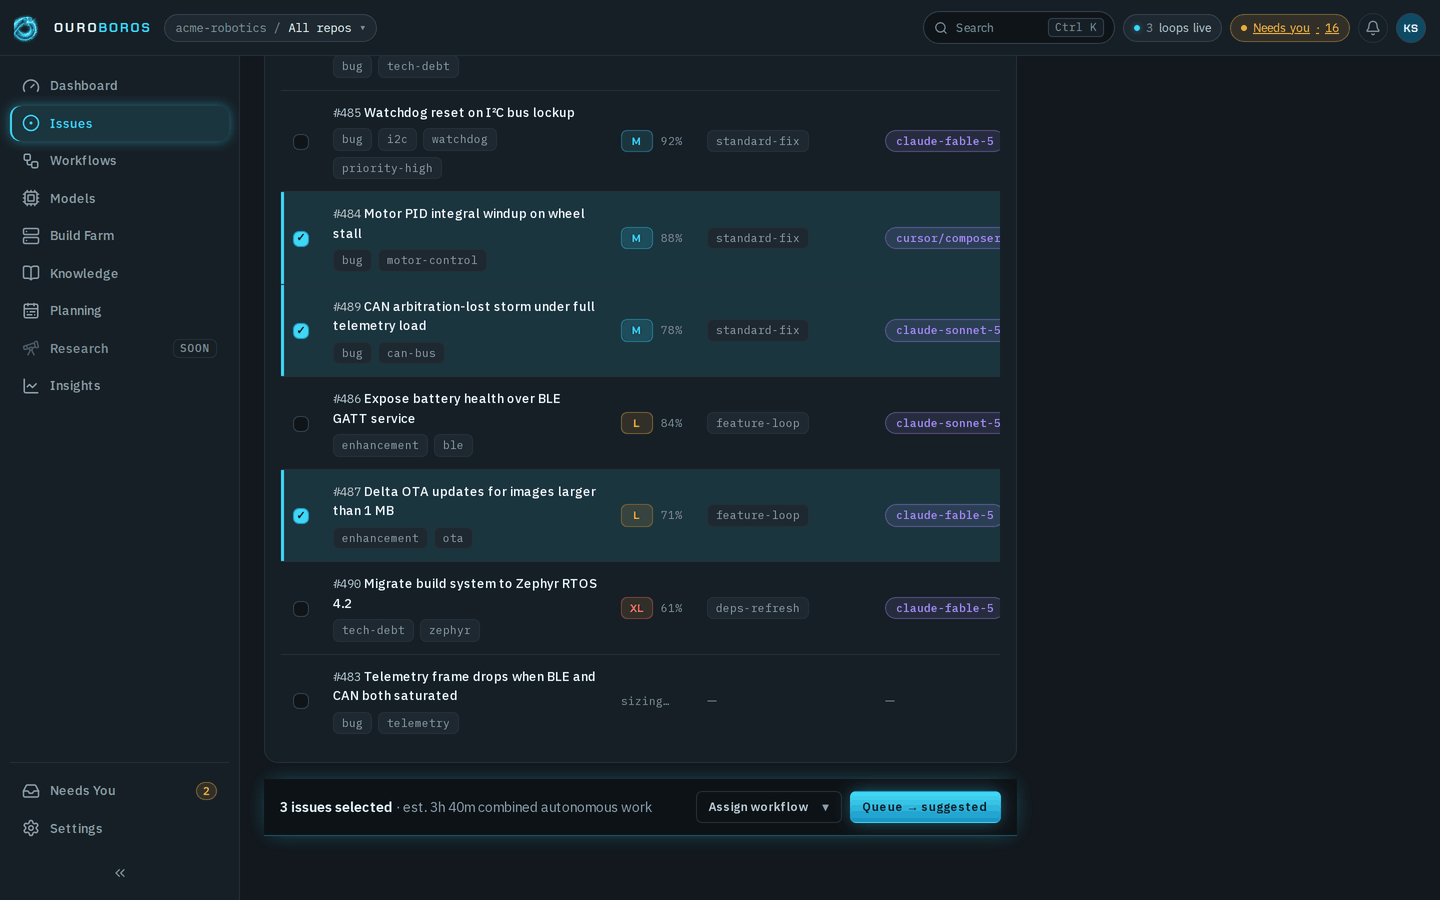1440x900 pixels.
Task: Open the Models chip icon
Action: [x=31, y=198]
